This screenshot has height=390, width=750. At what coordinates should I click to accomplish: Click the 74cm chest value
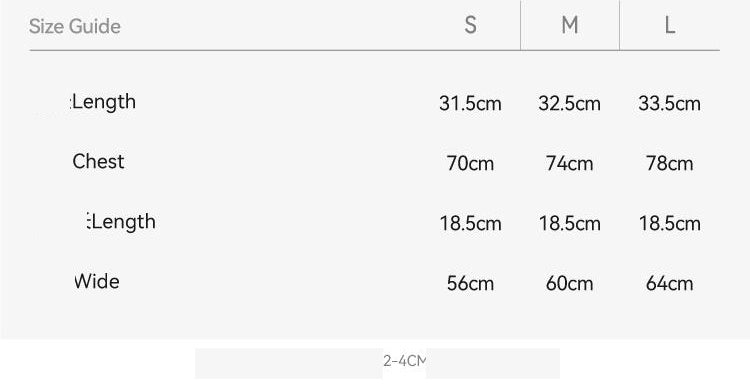point(569,164)
